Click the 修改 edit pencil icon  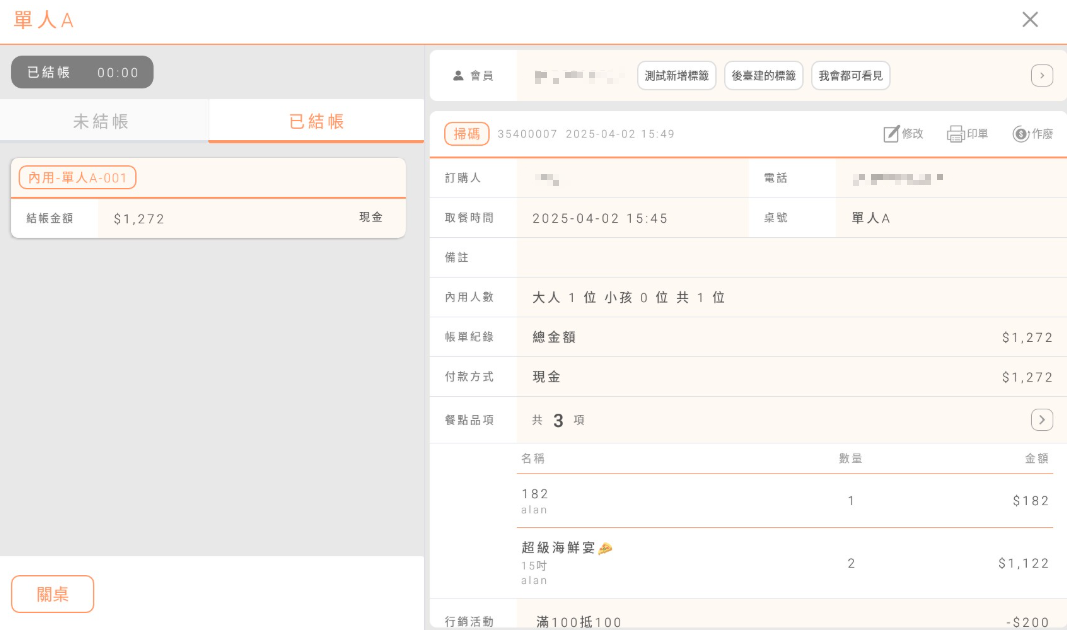(x=892, y=134)
